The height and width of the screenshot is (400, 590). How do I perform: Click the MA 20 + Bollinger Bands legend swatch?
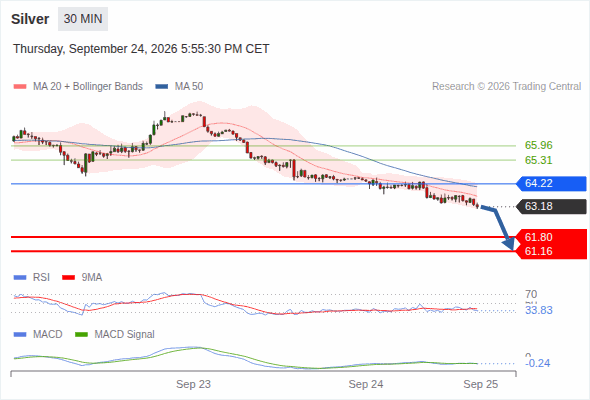tap(20, 87)
